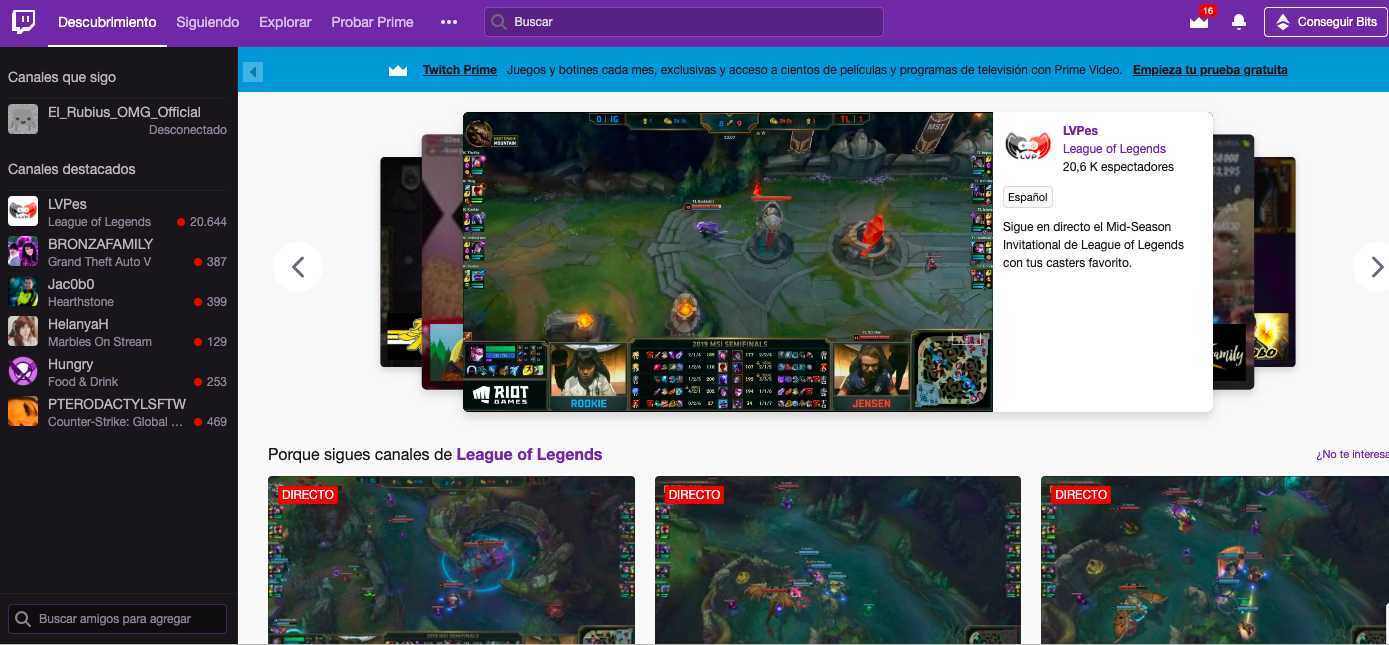Click the PTERODACTYLSFTW channel avatar

pyautogui.click(x=21, y=411)
